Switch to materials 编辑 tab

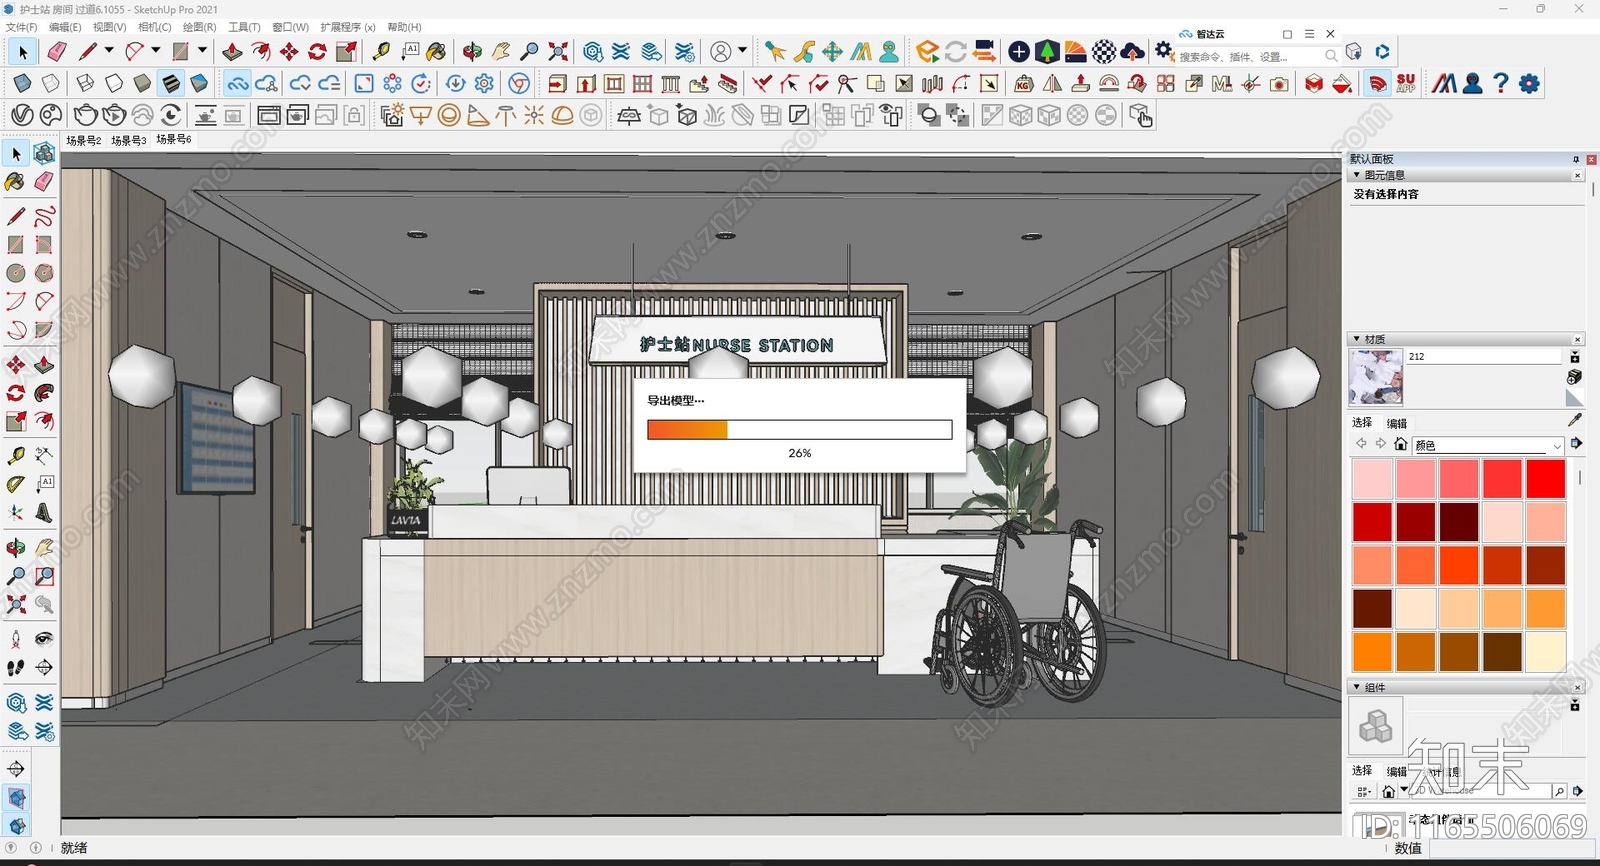coord(1397,423)
